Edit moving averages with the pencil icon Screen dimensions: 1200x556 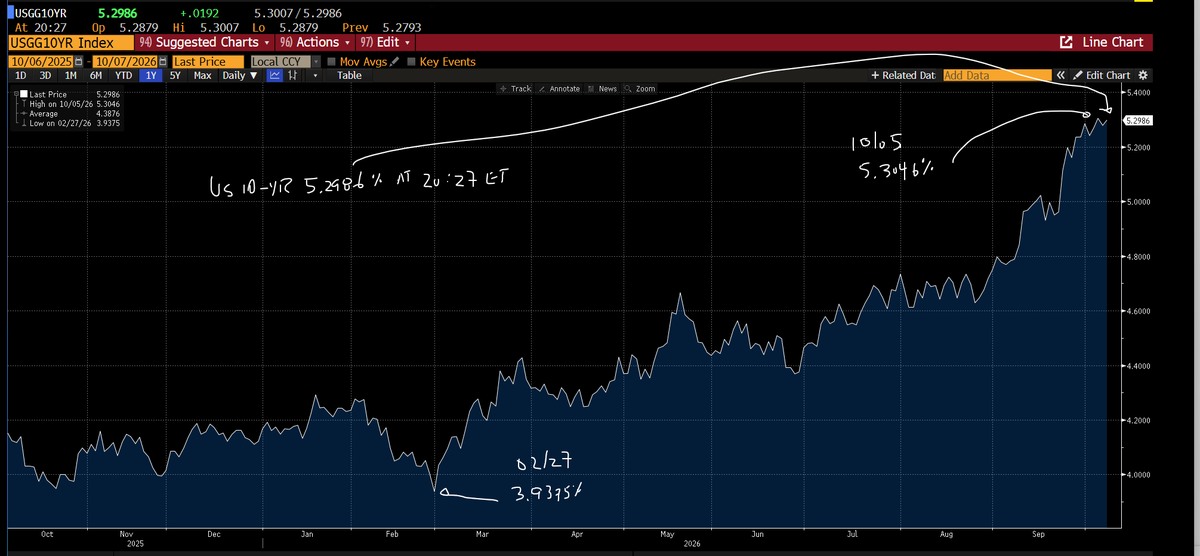tap(394, 61)
